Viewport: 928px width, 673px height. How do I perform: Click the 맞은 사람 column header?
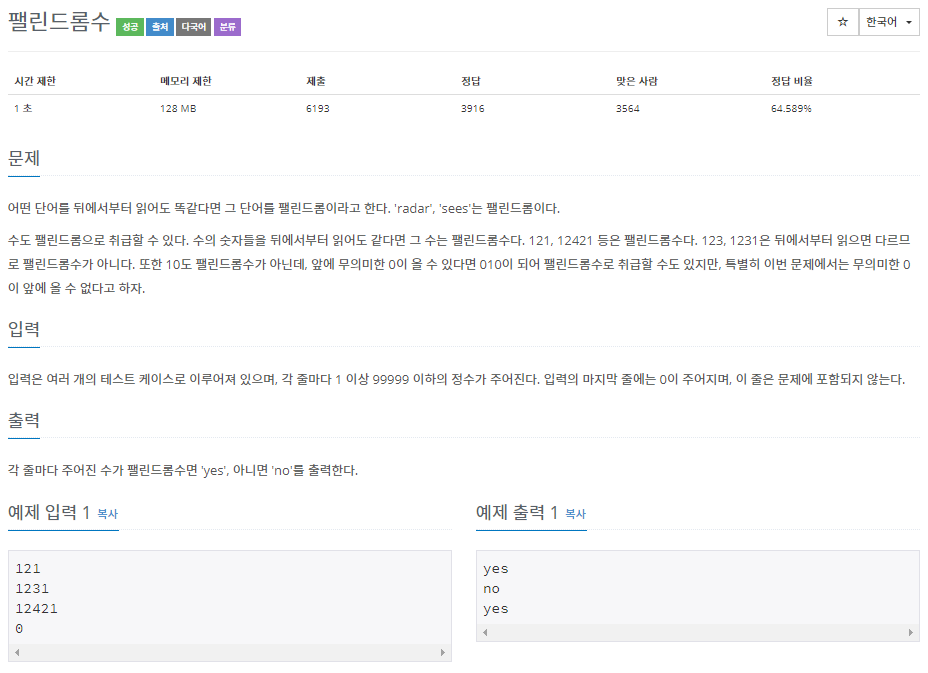[637, 81]
